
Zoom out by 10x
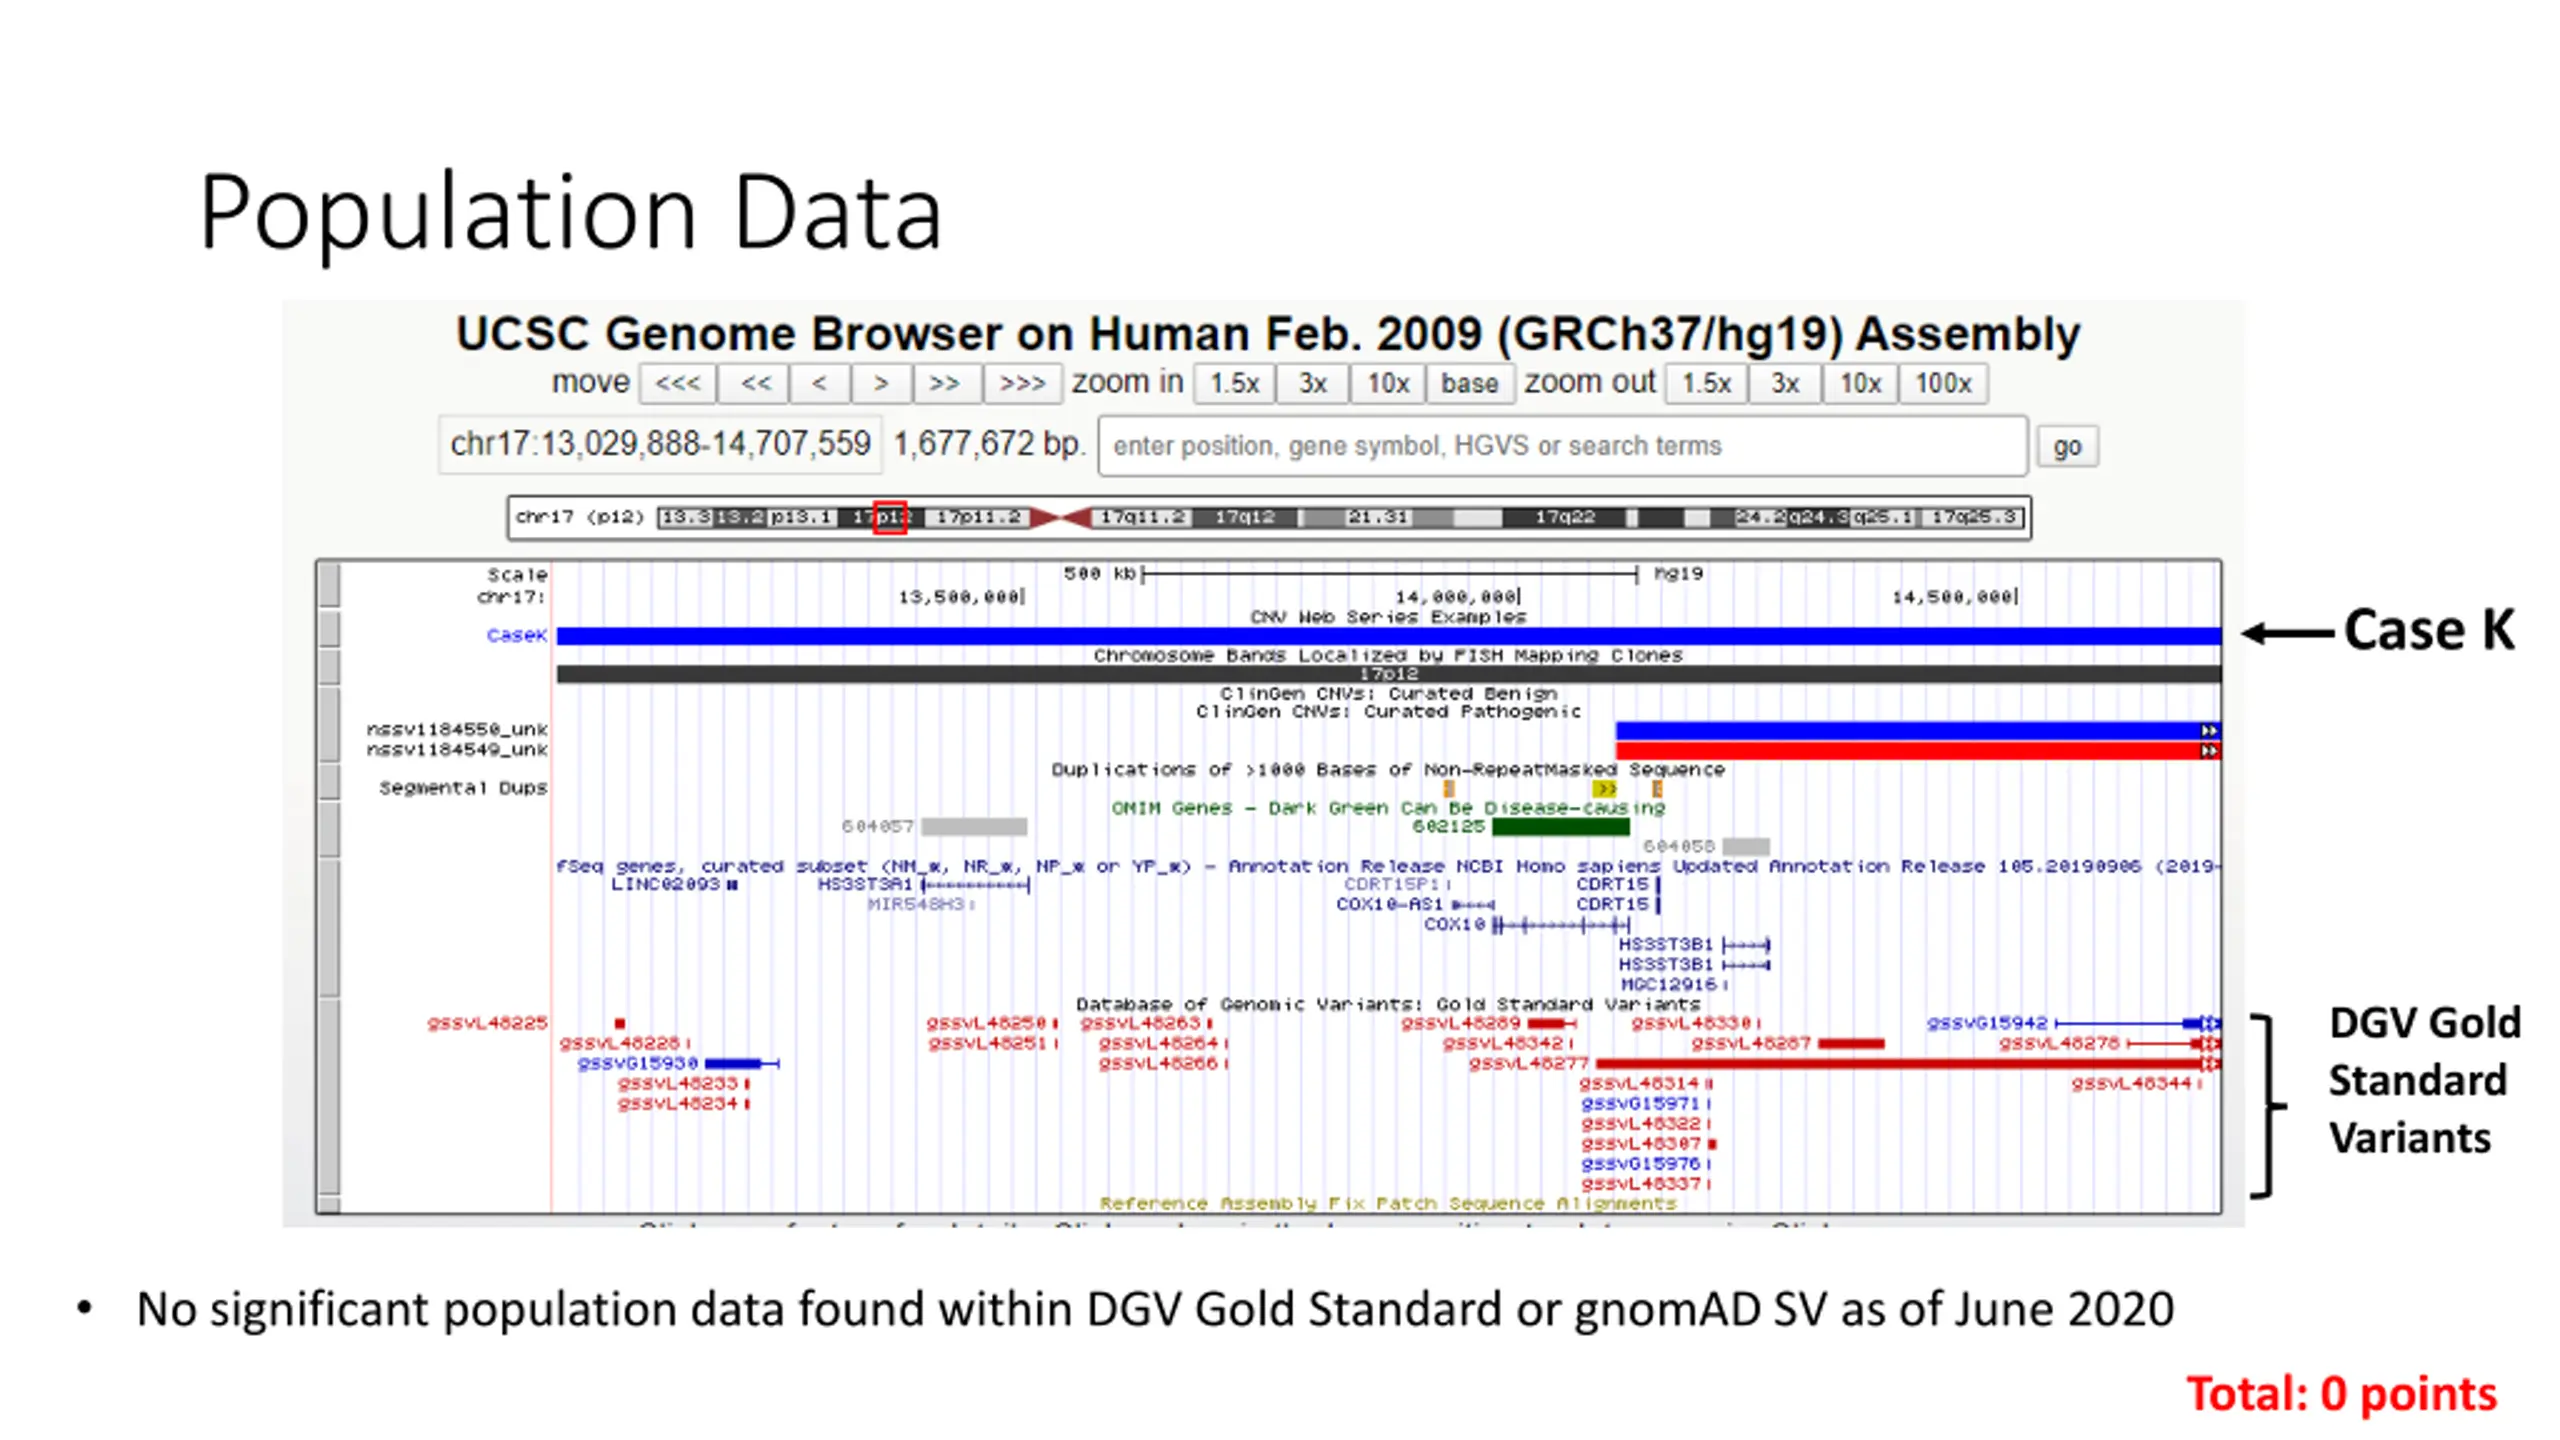1860,383
